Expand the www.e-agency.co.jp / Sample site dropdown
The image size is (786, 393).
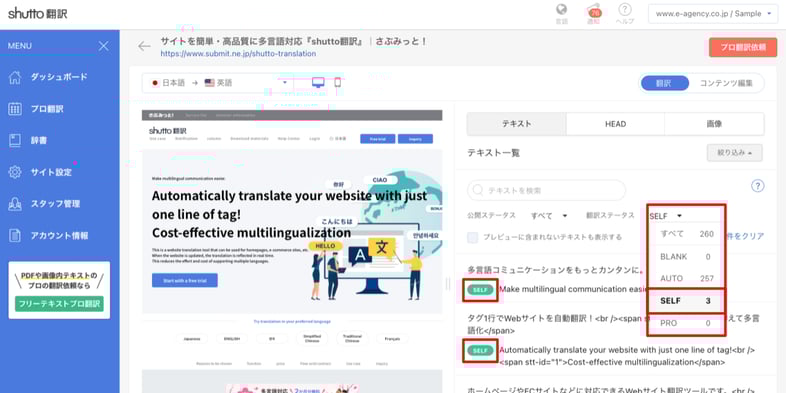point(713,14)
